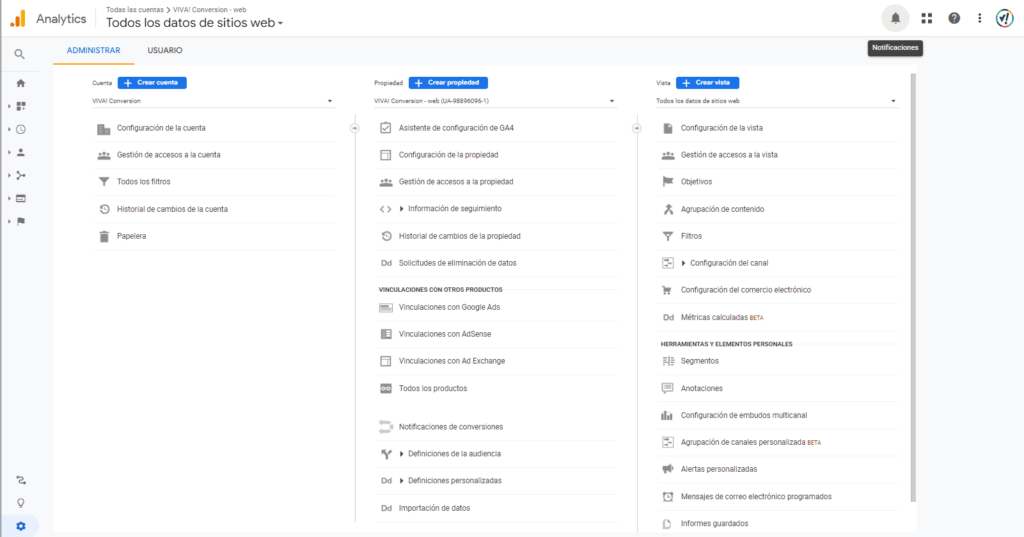Click the Discover lightbulb icon

pos(21,503)
